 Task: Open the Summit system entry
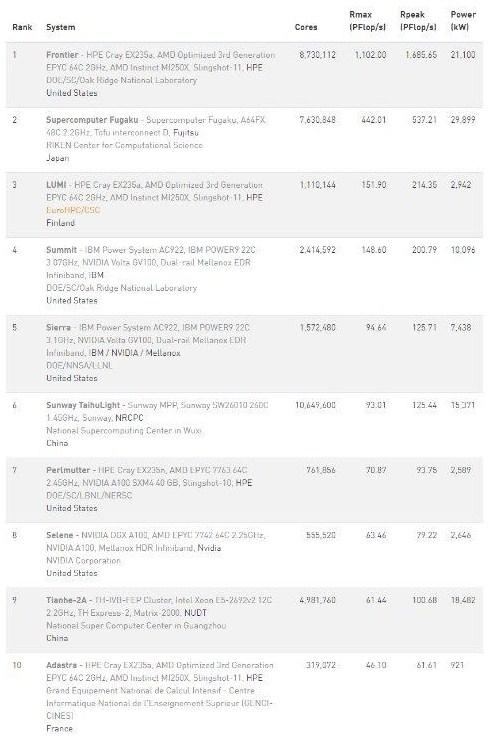(61, 250)
